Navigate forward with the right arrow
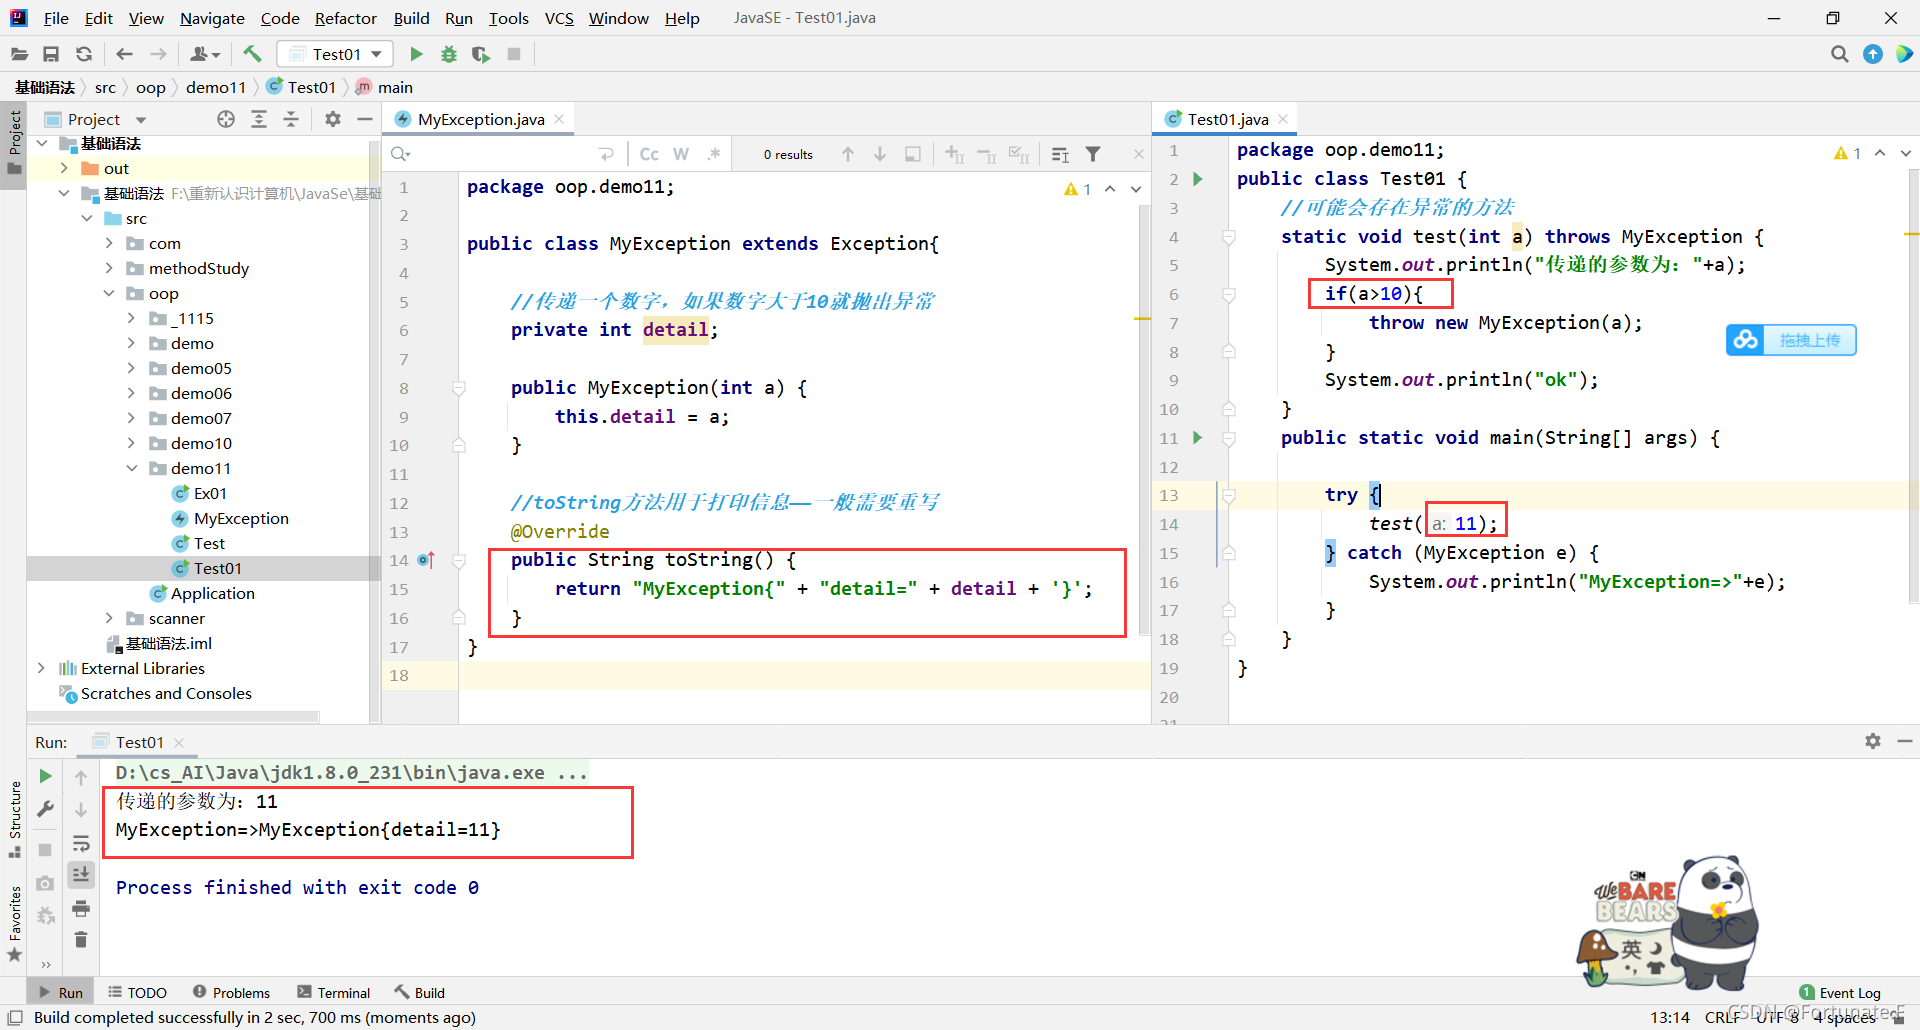 click(x=158, y=54)
